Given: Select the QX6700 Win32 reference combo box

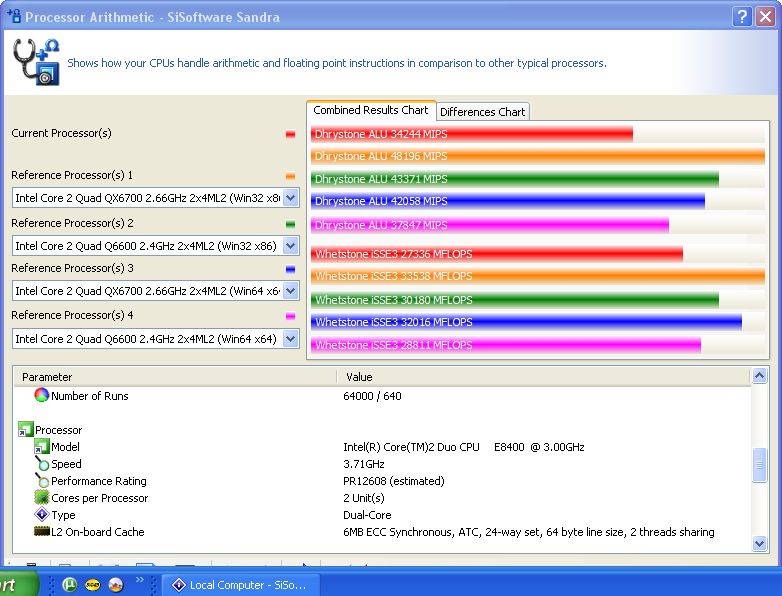Looking at the screenshot, I should coord(156,198).
